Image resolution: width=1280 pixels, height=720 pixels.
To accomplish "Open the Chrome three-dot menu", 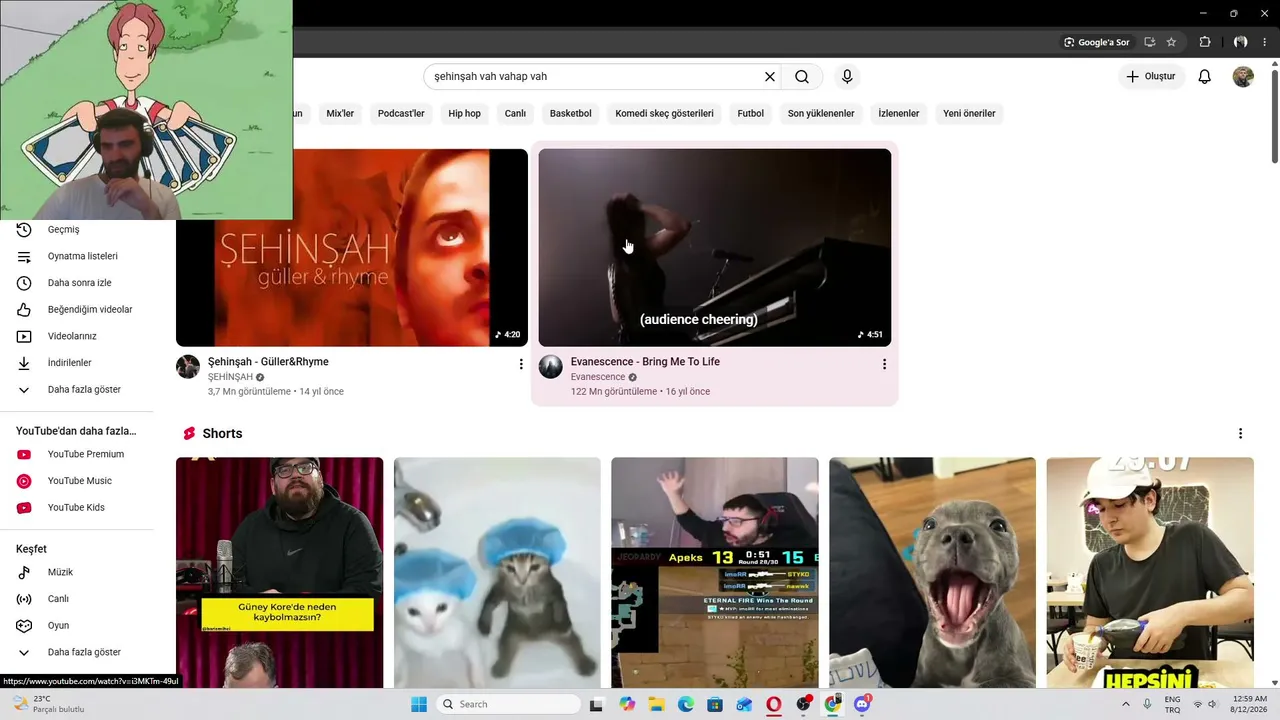I will [x=1264, y=42].
